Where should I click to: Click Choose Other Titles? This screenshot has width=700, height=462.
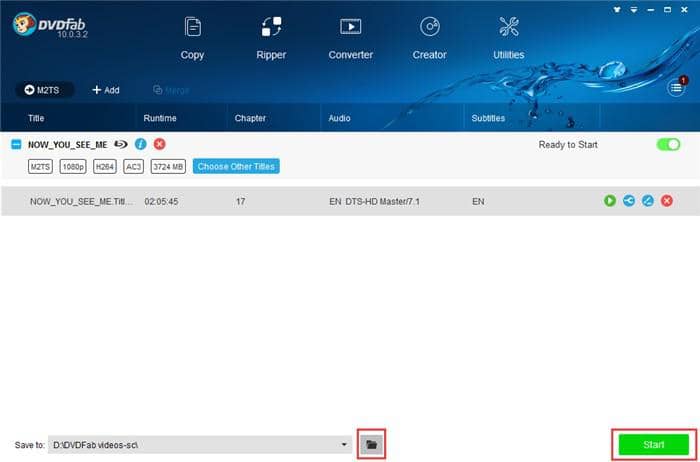pyautogui.click(x=236, y=166)
